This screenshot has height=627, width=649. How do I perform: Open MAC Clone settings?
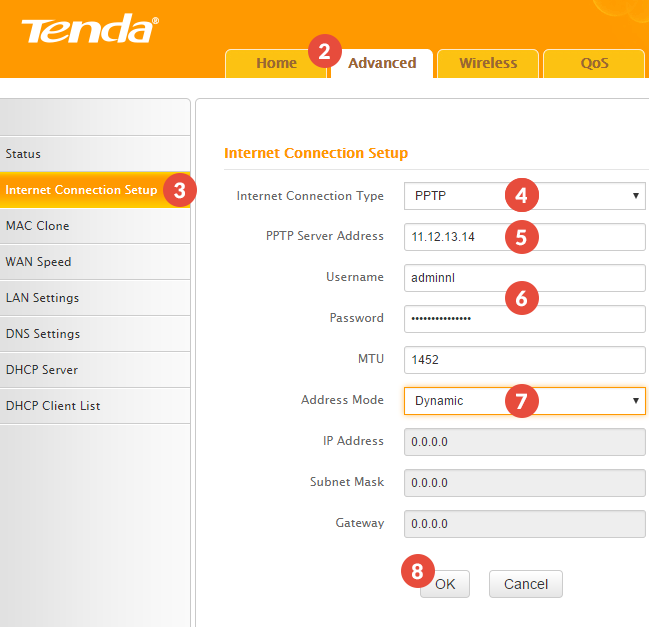click(95, 226)
